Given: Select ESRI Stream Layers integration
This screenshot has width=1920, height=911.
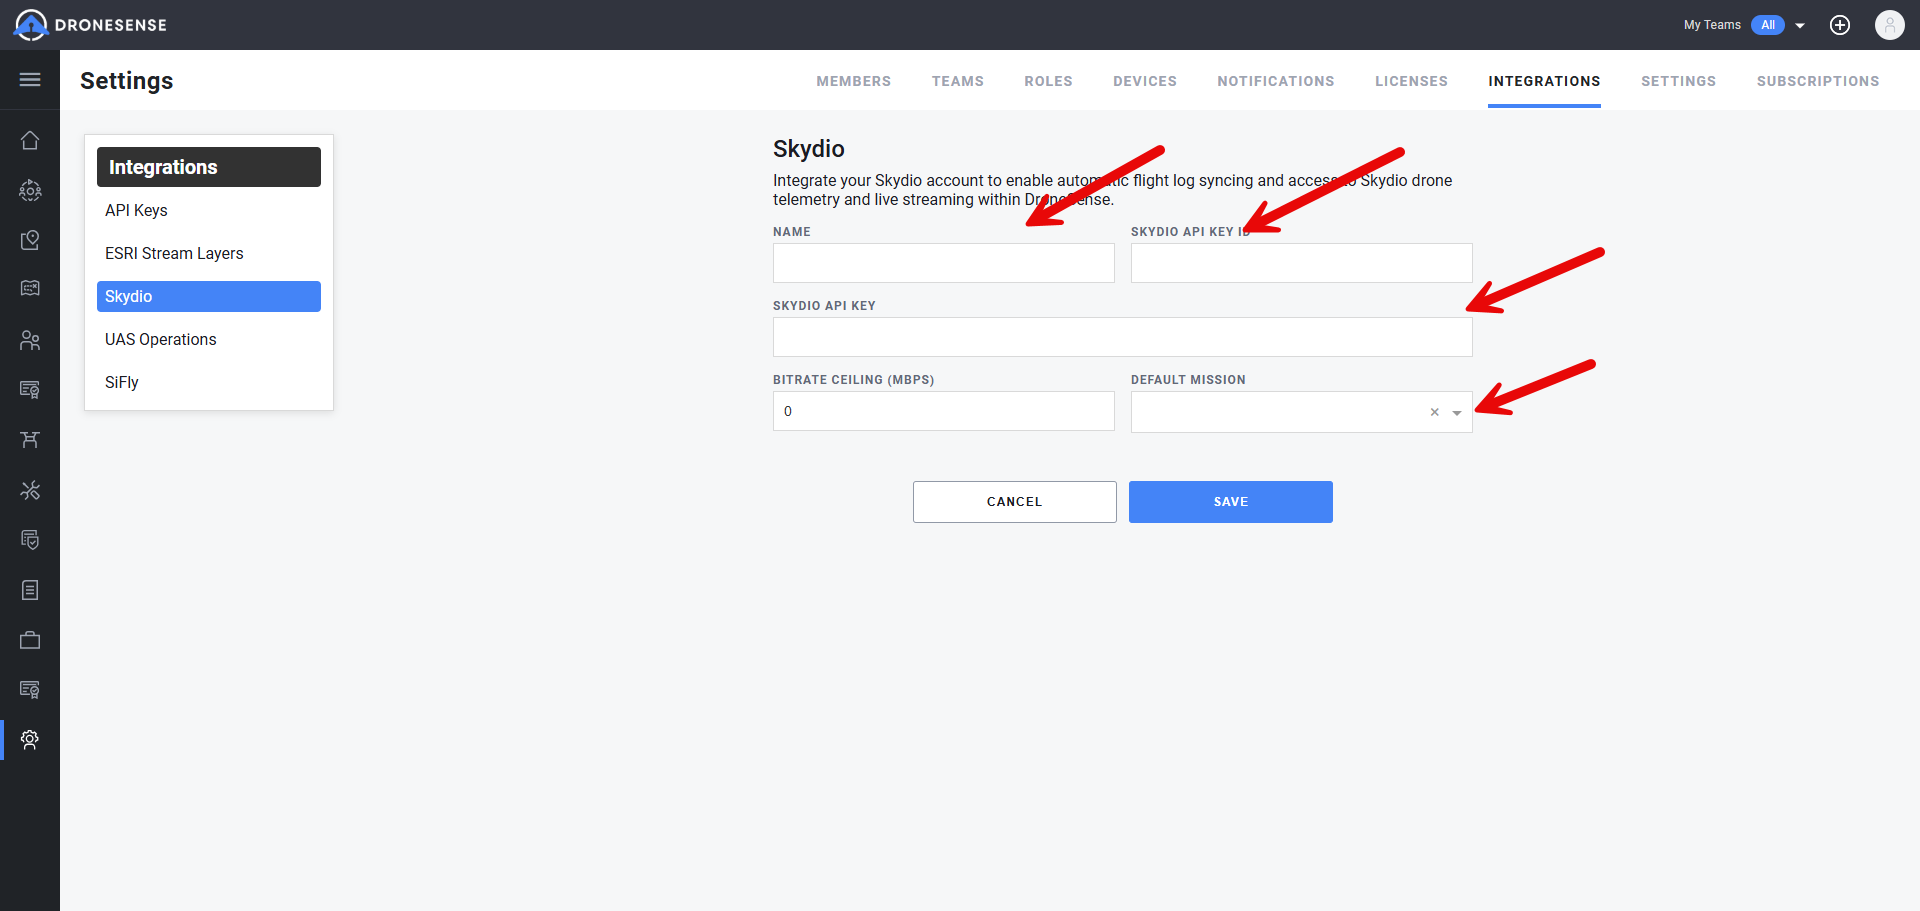Looking at the screenshot, I should (x=209, y=253).
